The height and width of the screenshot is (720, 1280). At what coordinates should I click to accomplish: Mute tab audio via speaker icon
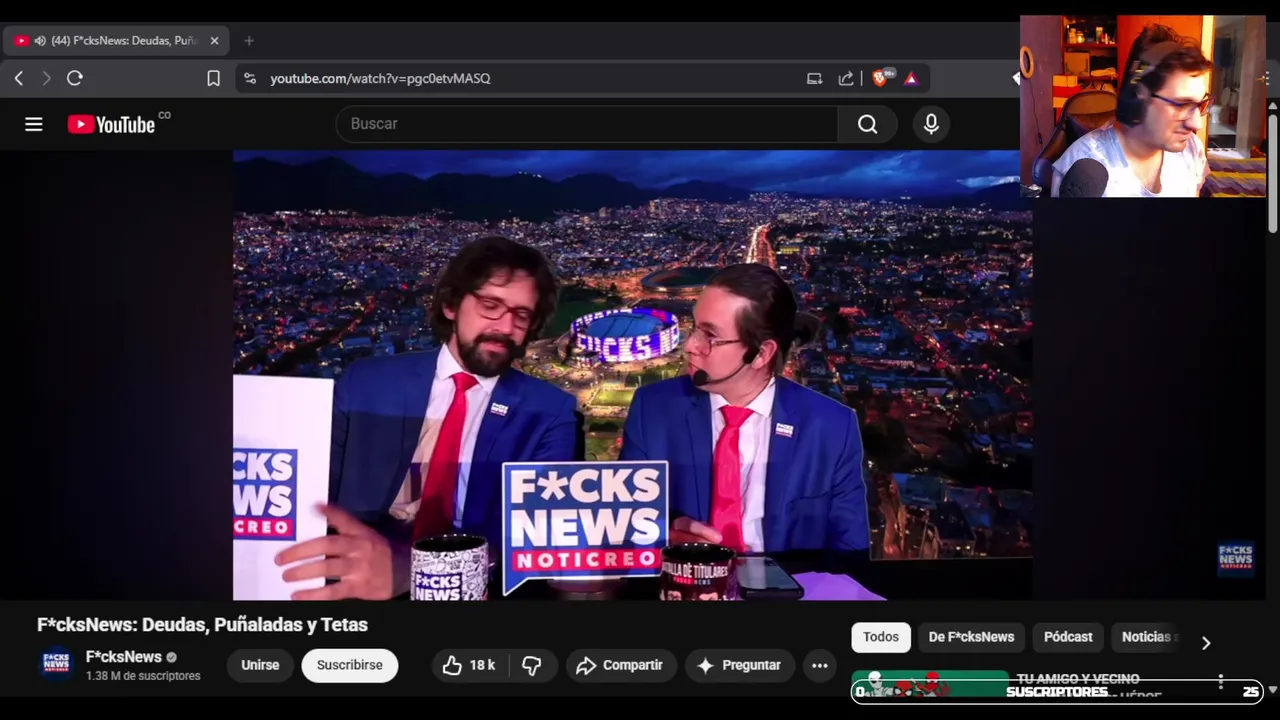(x=40, y=41)
